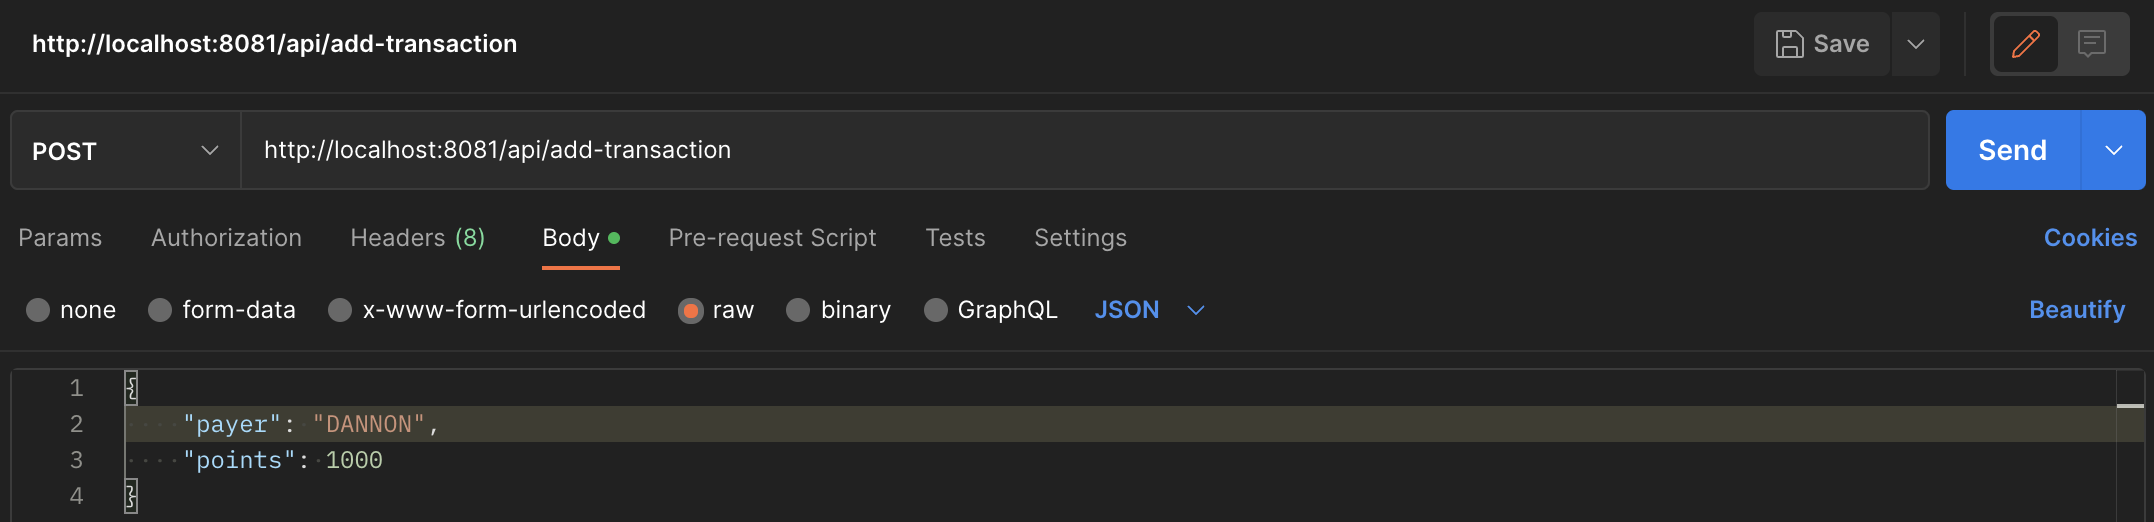
Task: Click the Save button
Action: [1822, 44]
